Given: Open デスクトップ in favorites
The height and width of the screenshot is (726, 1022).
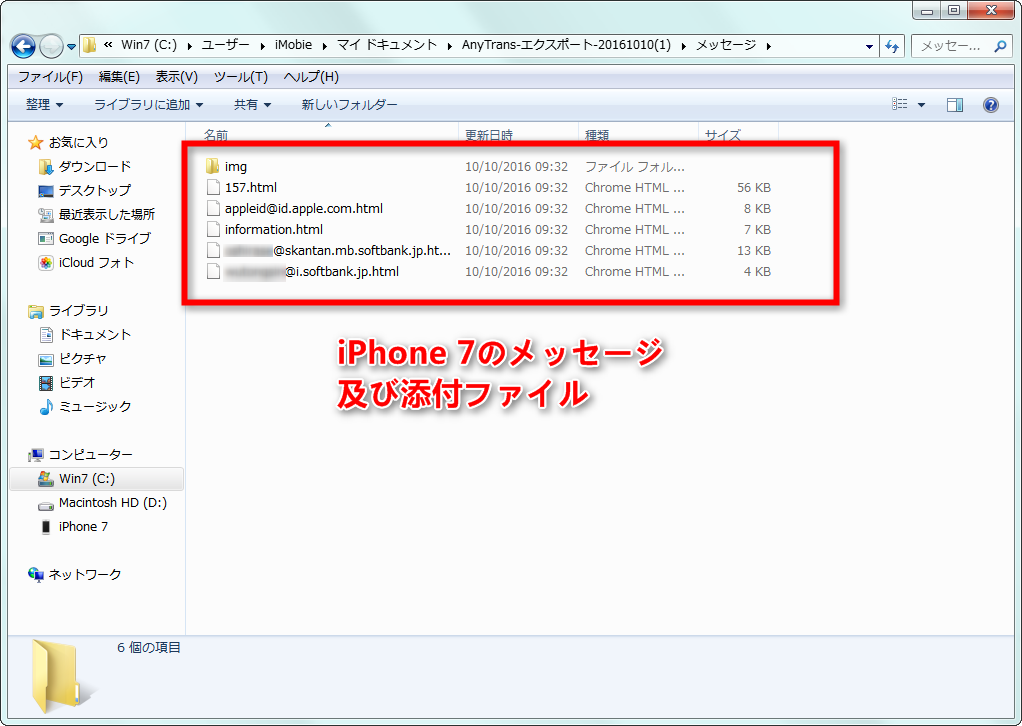Looking at the screenshot, I should click(x=95, y=190).
